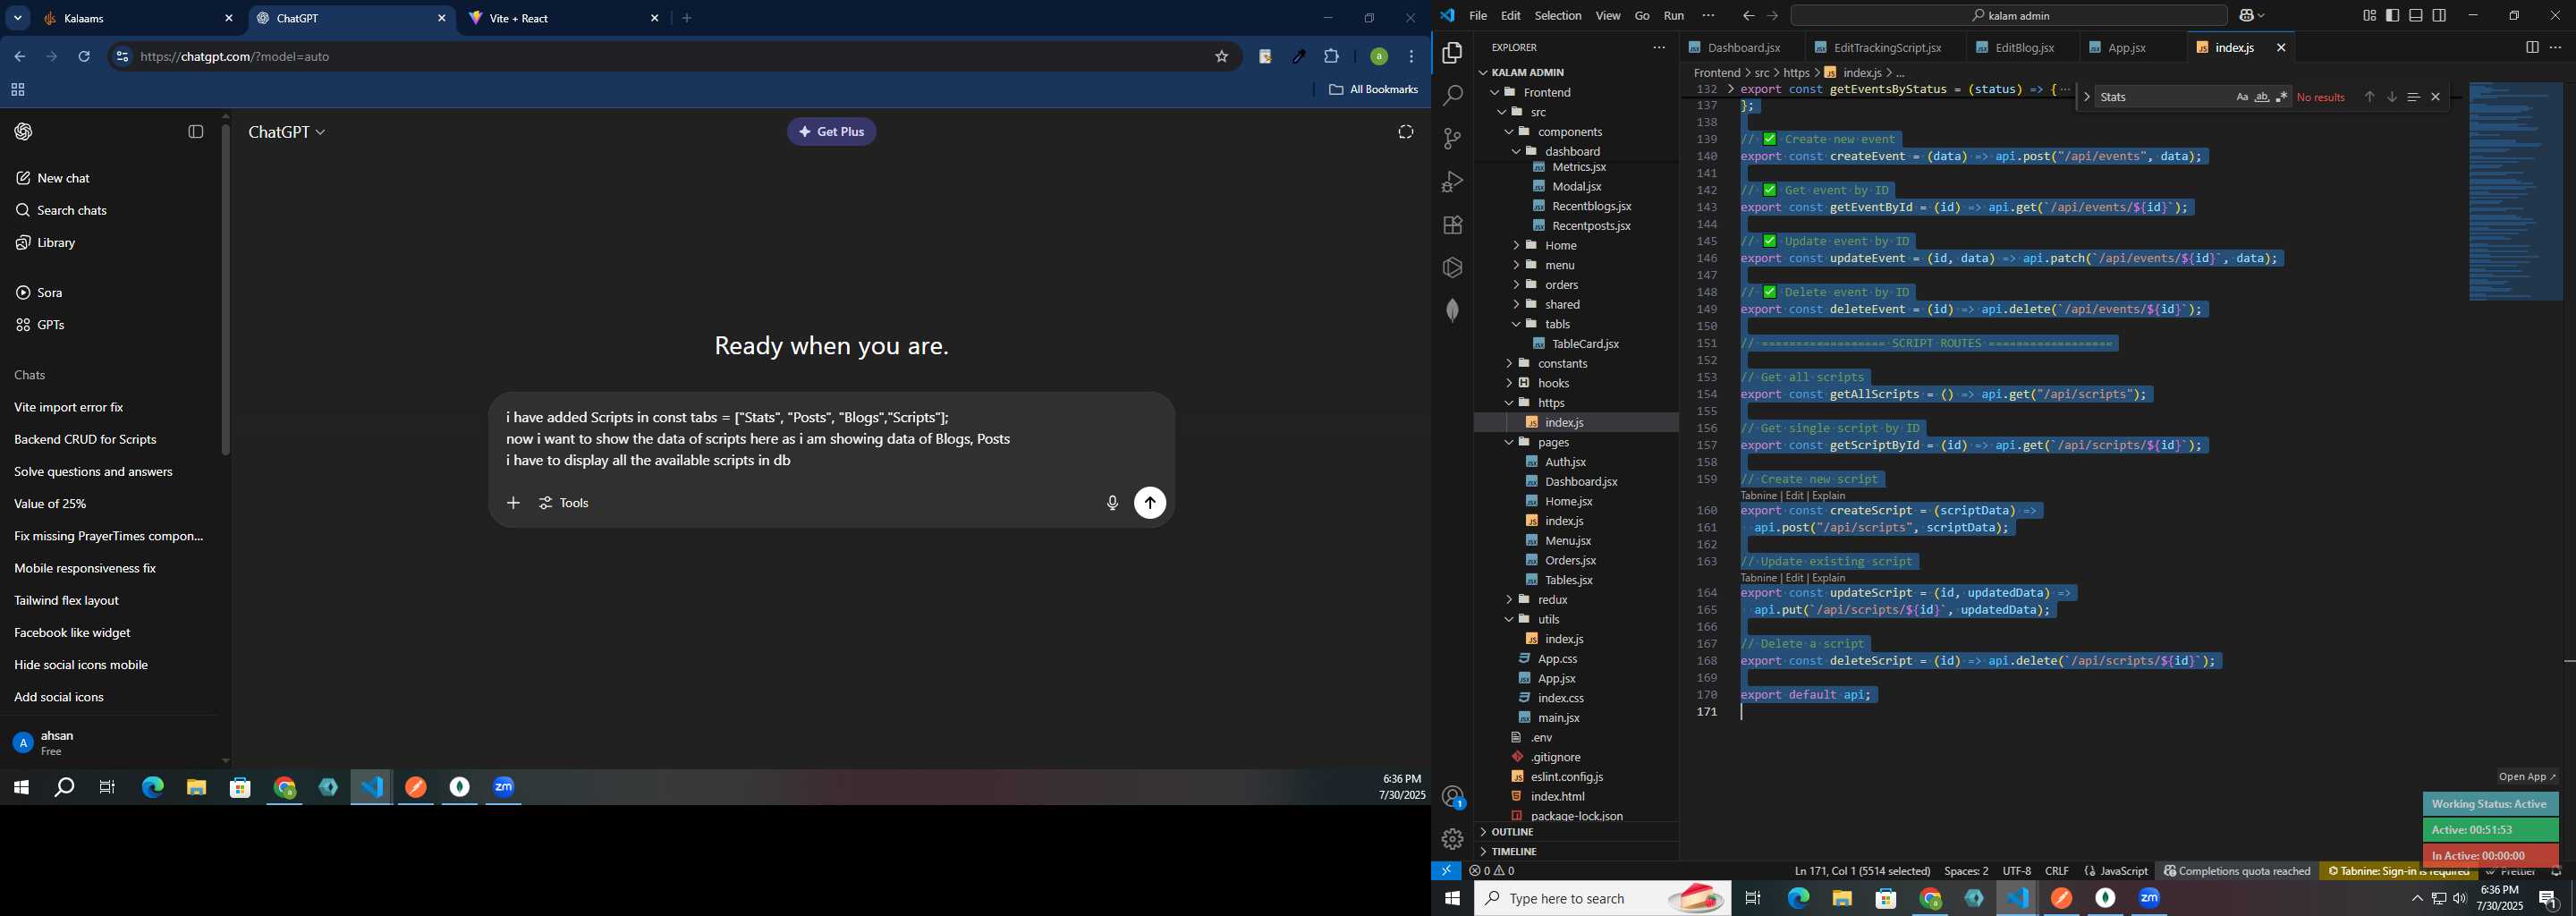The height and width of the screenshot is (916, 2576).
Task: Send the ChatGPT prompt with arrow button
Action: [x=1150, y=503]
